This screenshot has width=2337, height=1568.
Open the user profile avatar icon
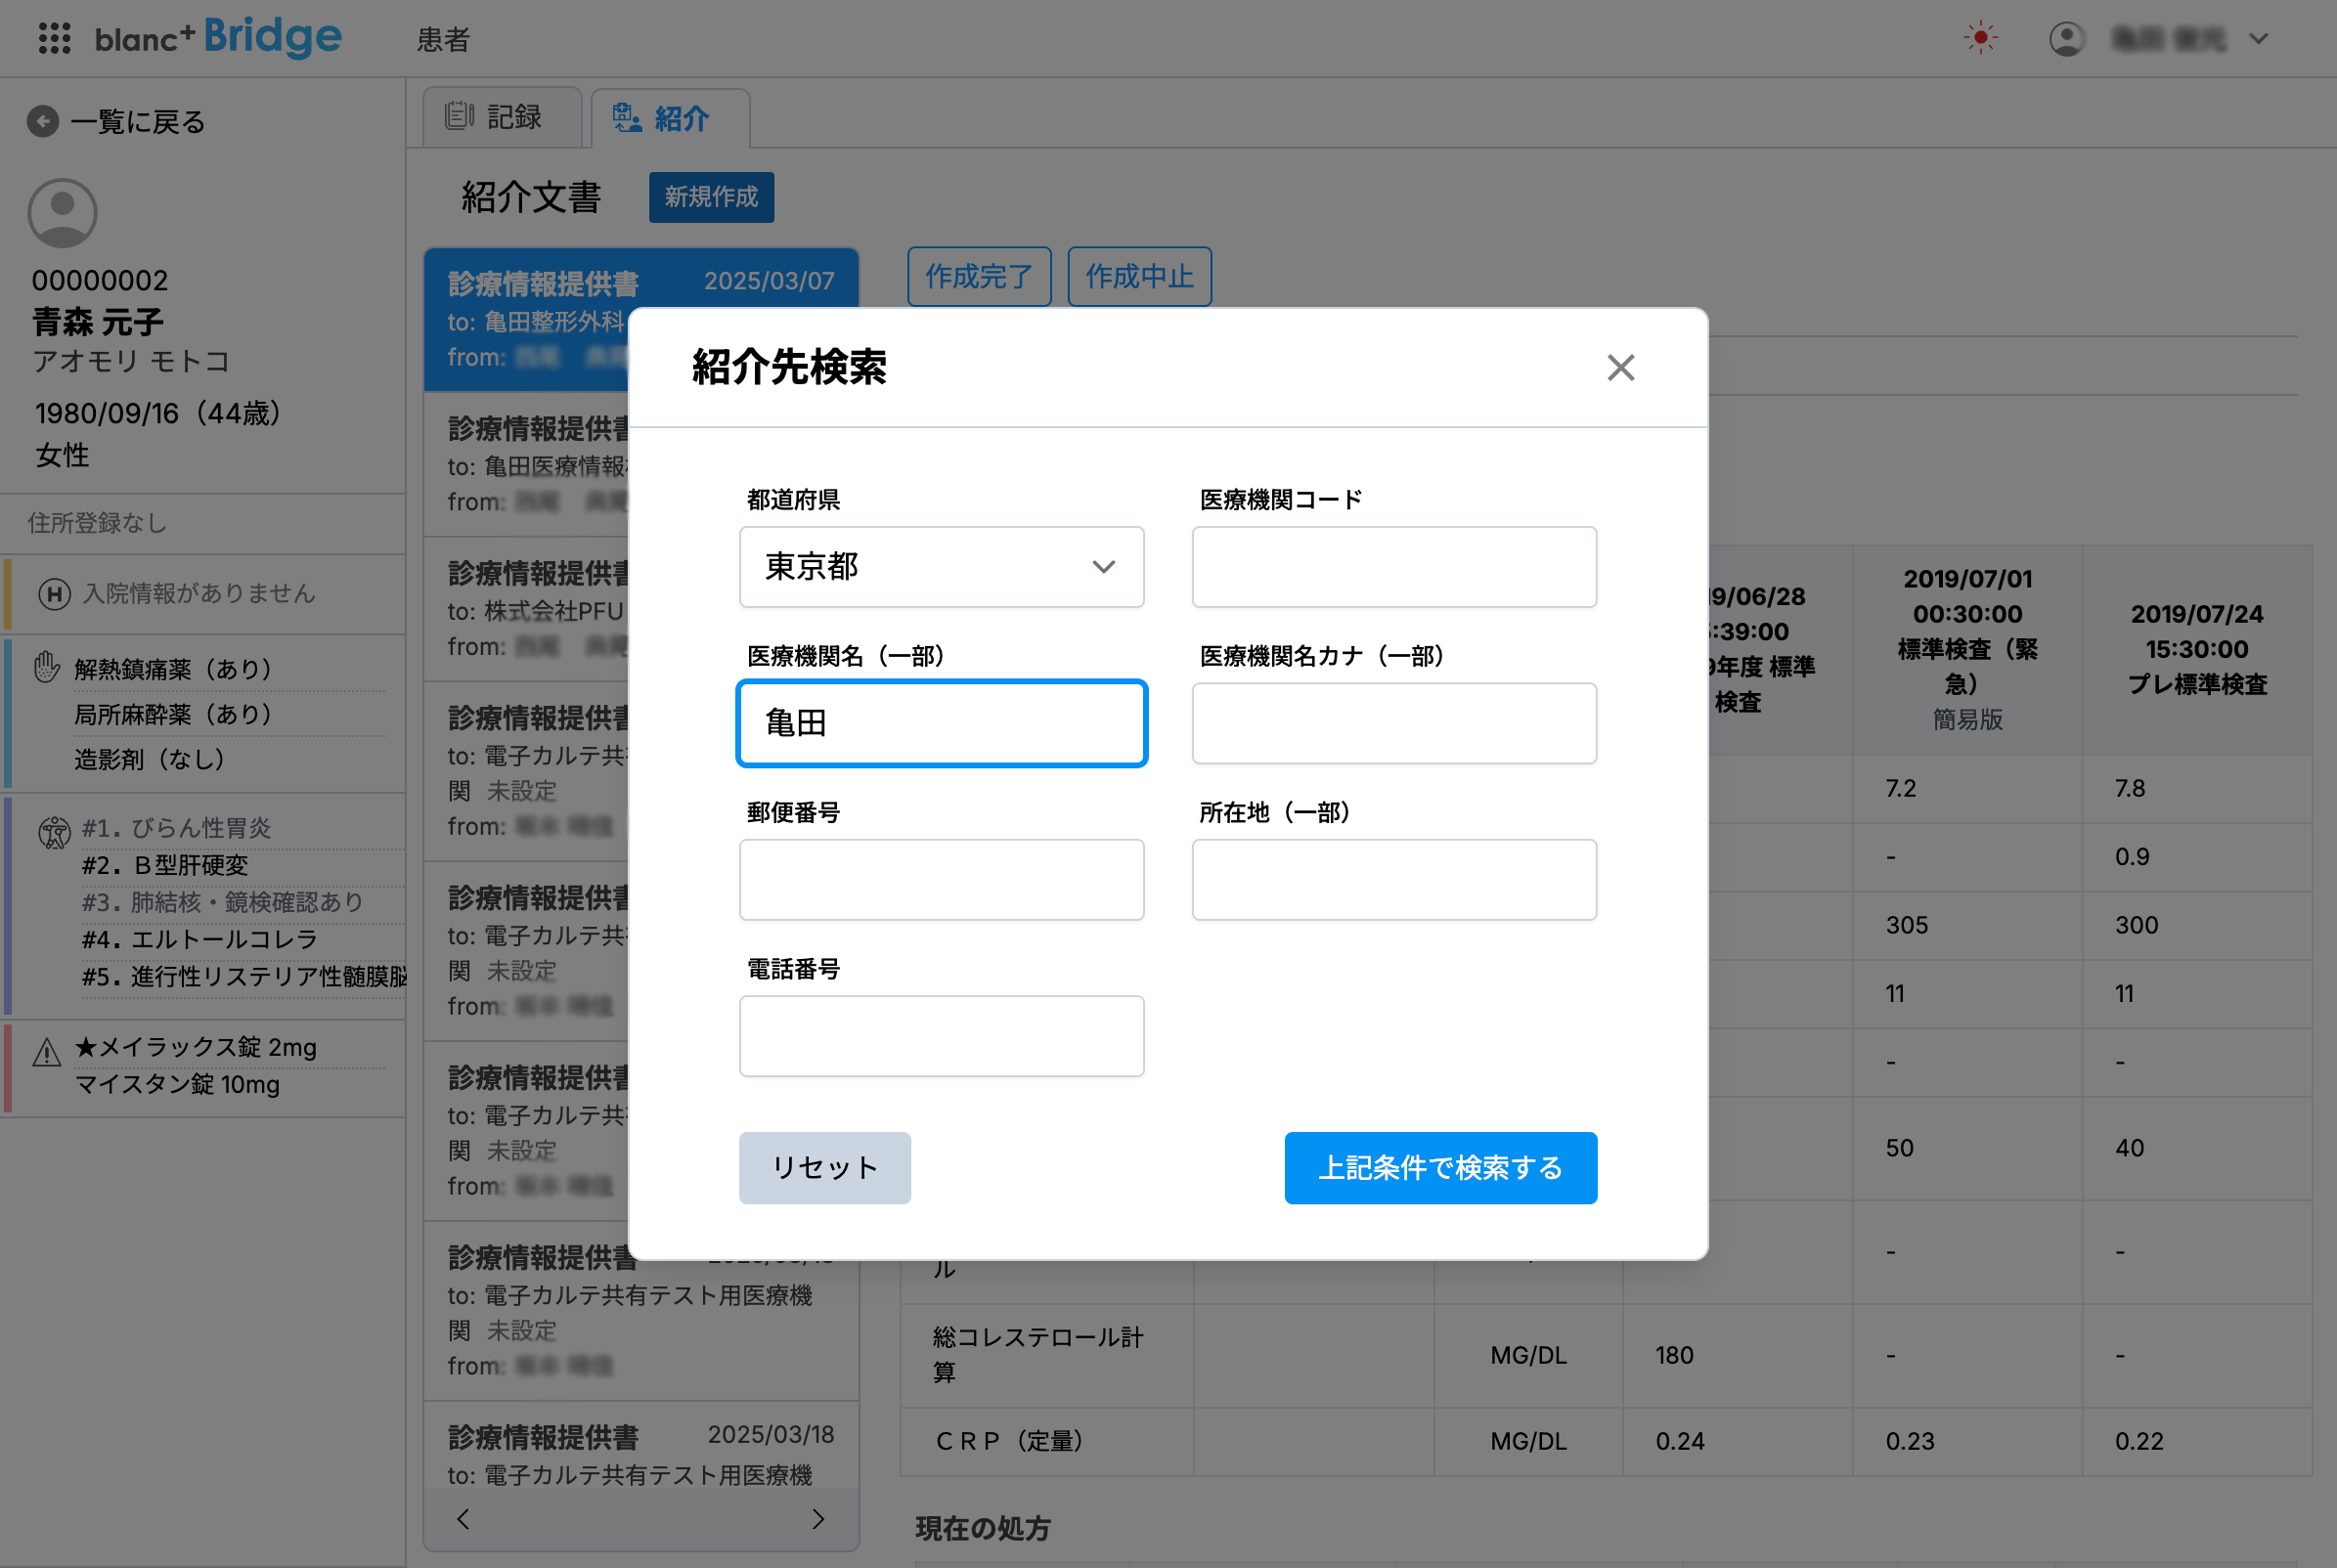[2066, 38]
